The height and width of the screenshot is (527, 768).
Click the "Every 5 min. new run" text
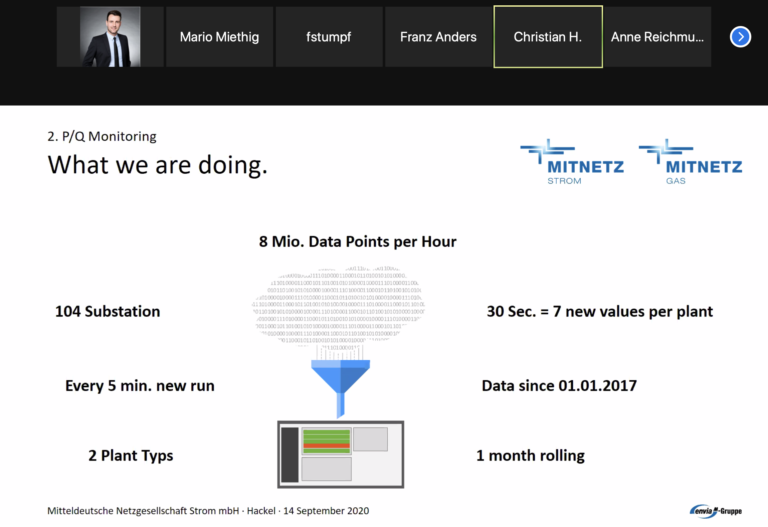click(139, 385)
